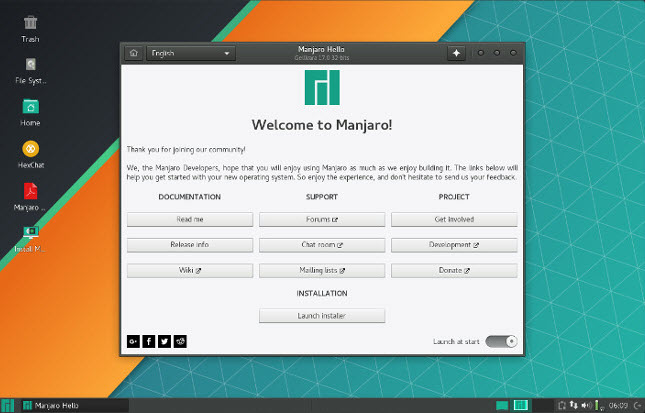Screen dimensions: 645x413
Task: Click the Get involved button
Action: (x=454, y=219)
